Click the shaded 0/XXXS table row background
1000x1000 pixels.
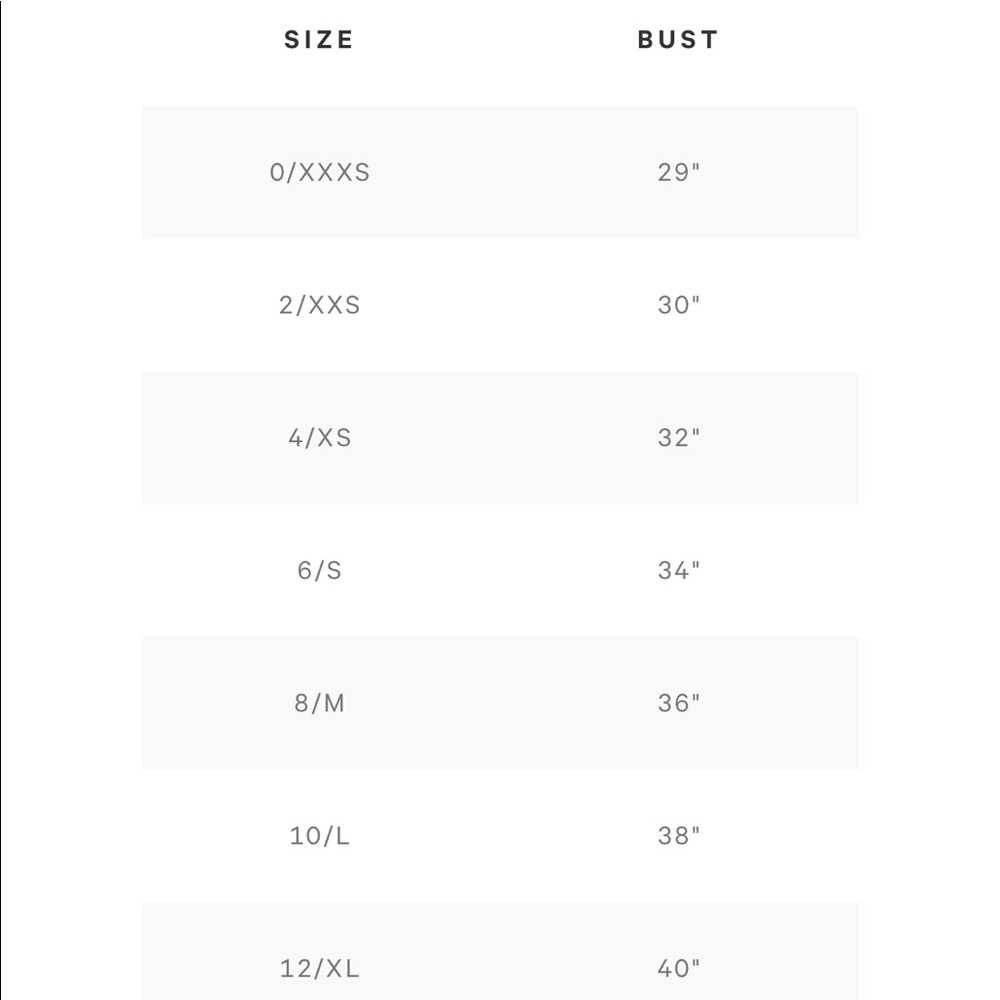click(500, 172)
